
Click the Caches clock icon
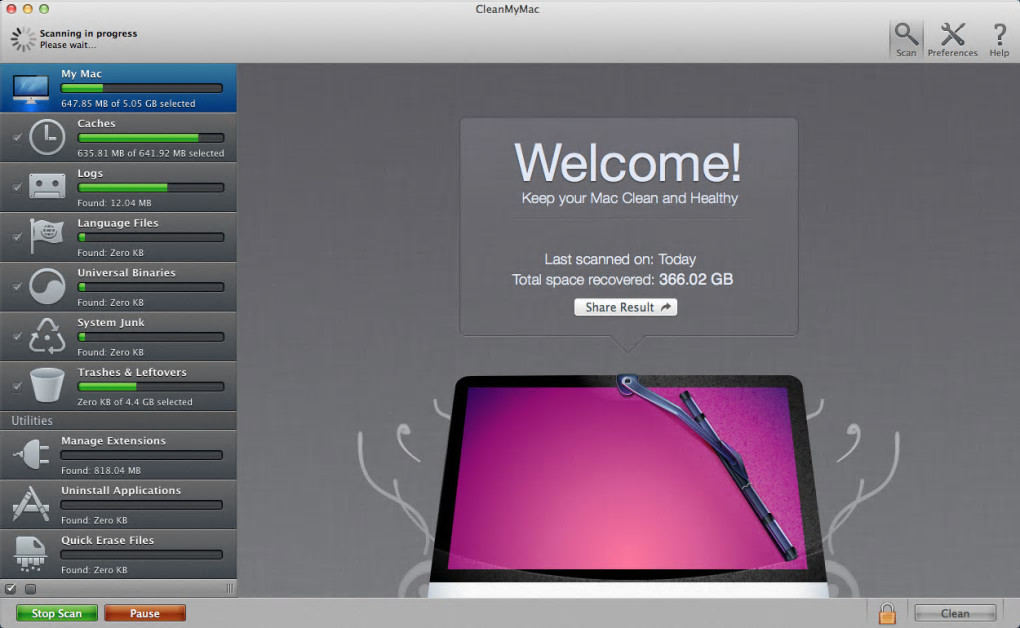tap(47, 137)
